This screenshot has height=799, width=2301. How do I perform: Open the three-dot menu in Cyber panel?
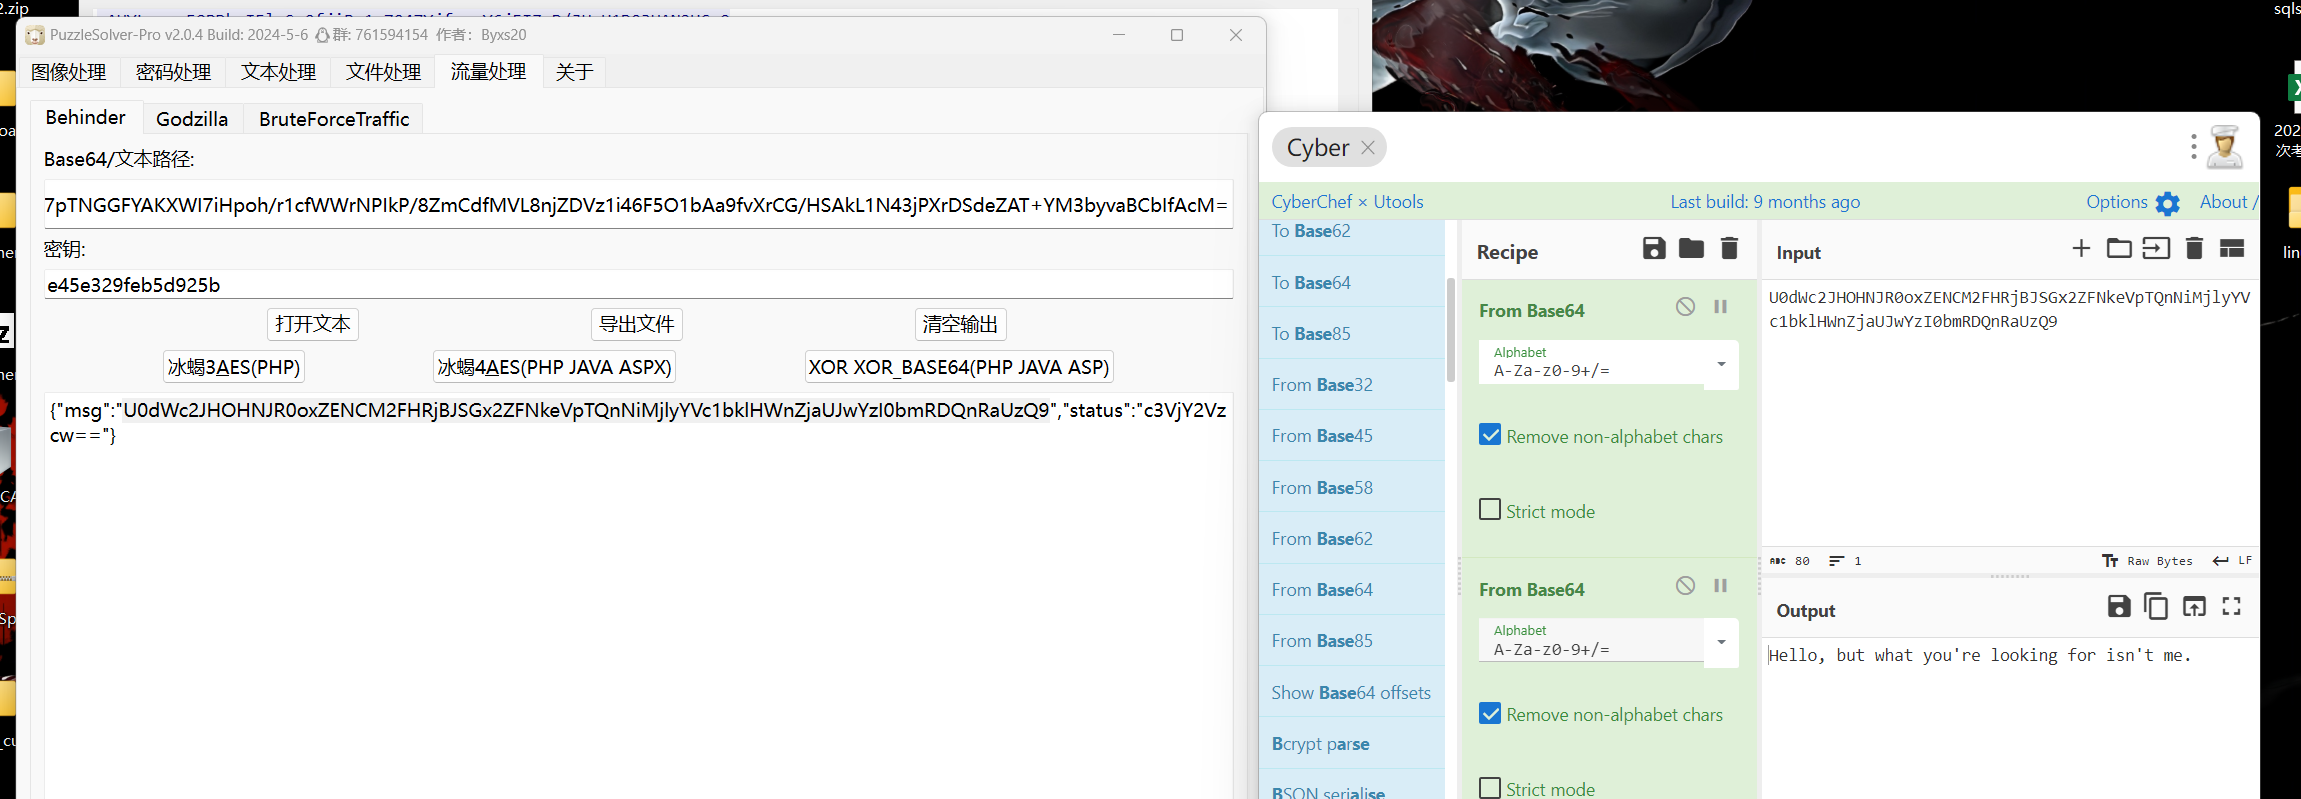(x=2193, y=147)
